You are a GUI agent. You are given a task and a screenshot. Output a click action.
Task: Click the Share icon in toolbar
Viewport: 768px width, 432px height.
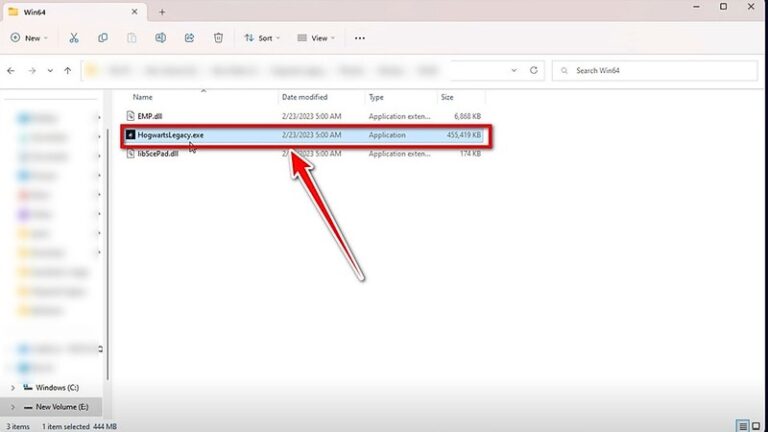pos(189,38)
